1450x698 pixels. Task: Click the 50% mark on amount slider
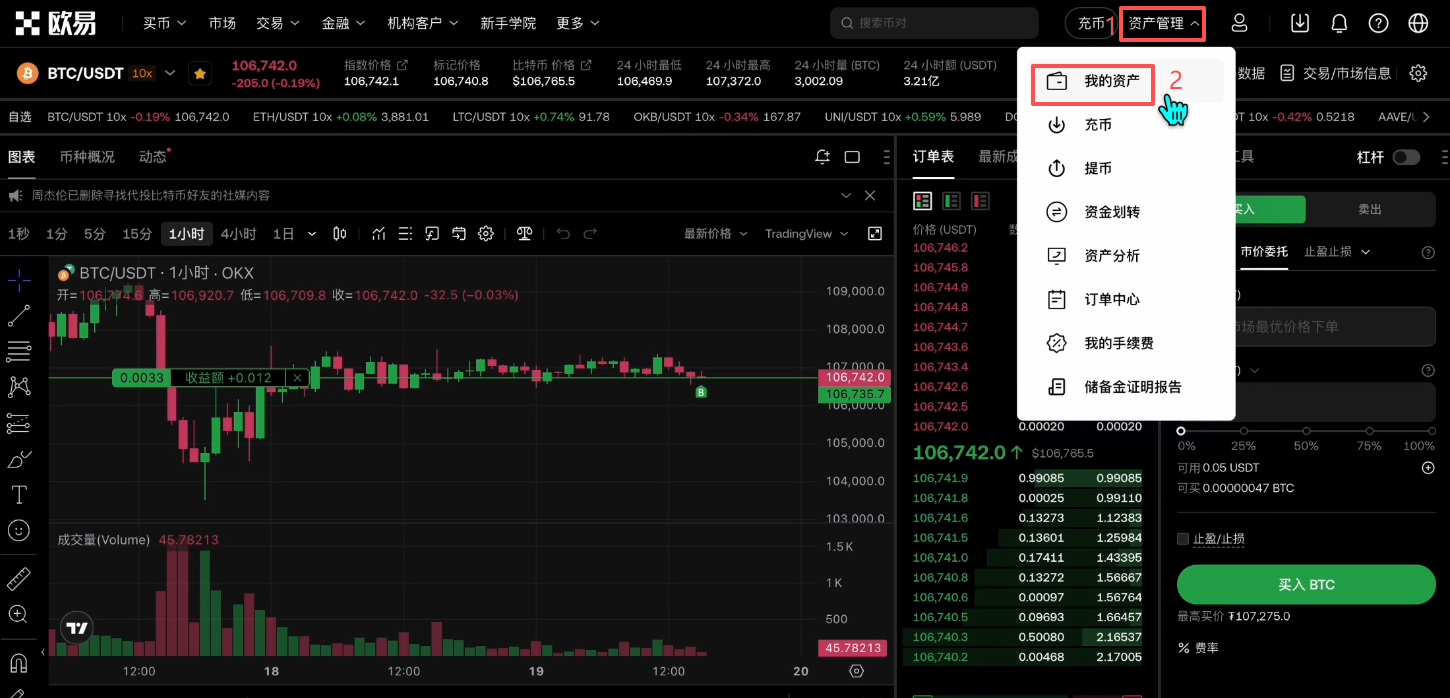(x=1306, y=431)
